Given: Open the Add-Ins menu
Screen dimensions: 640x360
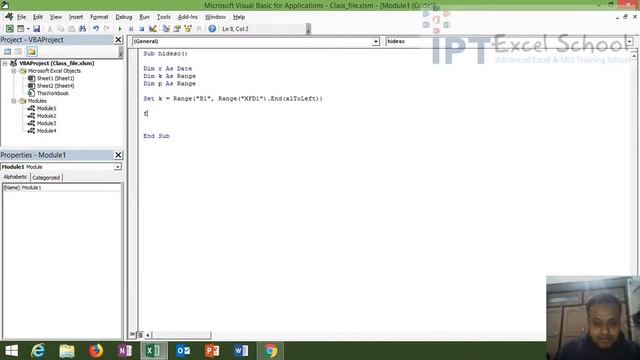Looking at the screenshot, I should pos(188,17).
